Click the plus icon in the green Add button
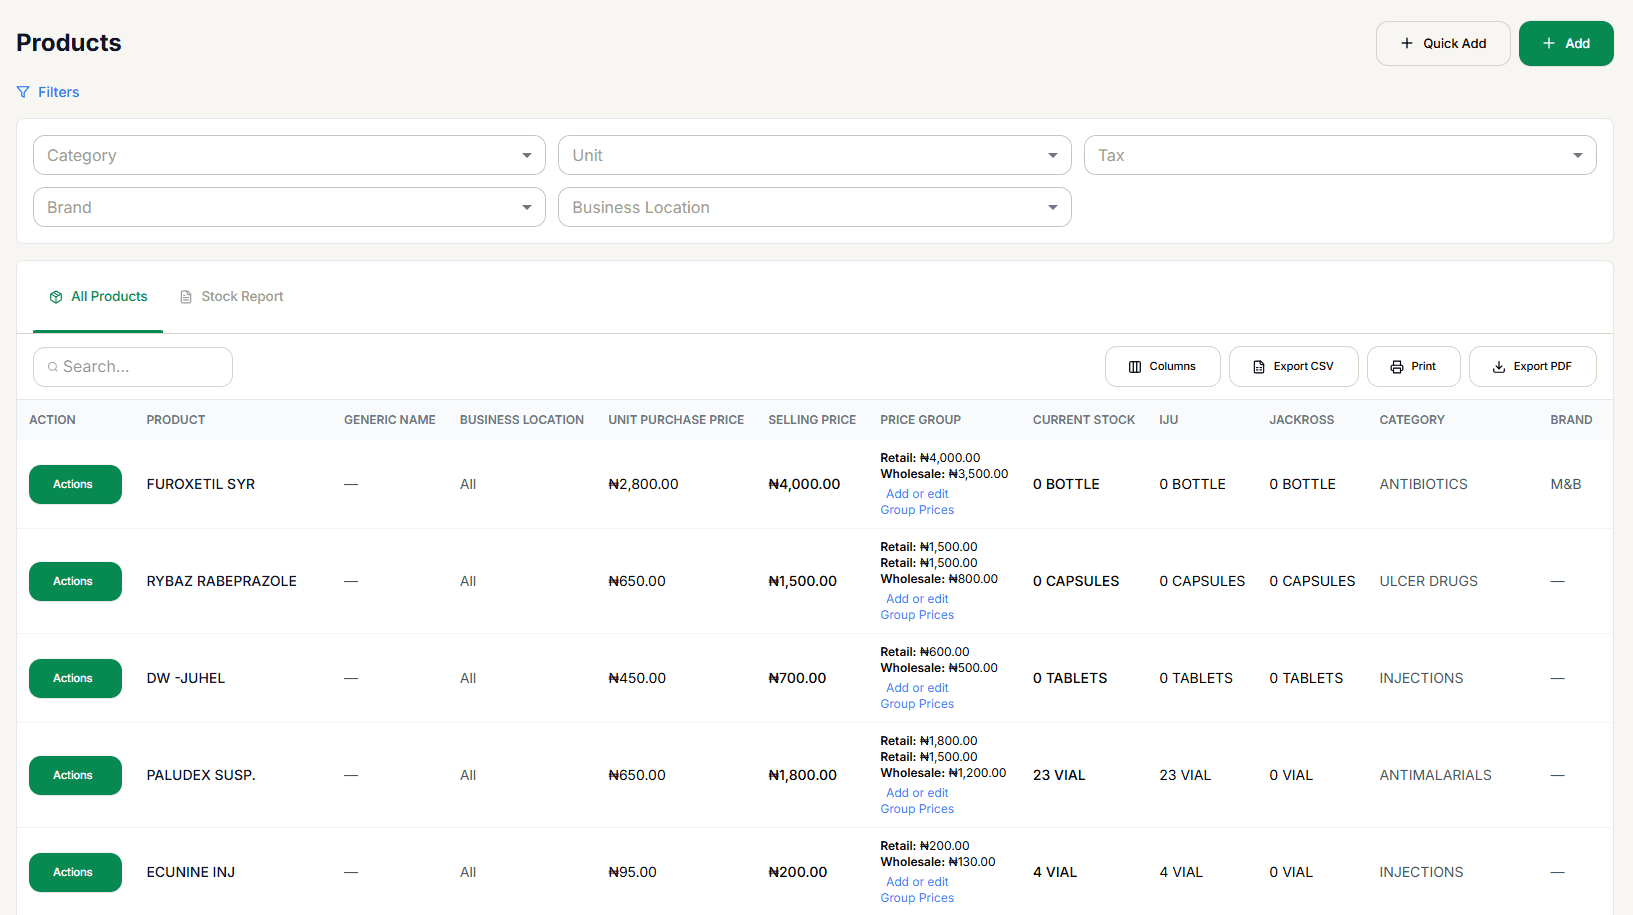1633x915 pixels. (1549, 43)
